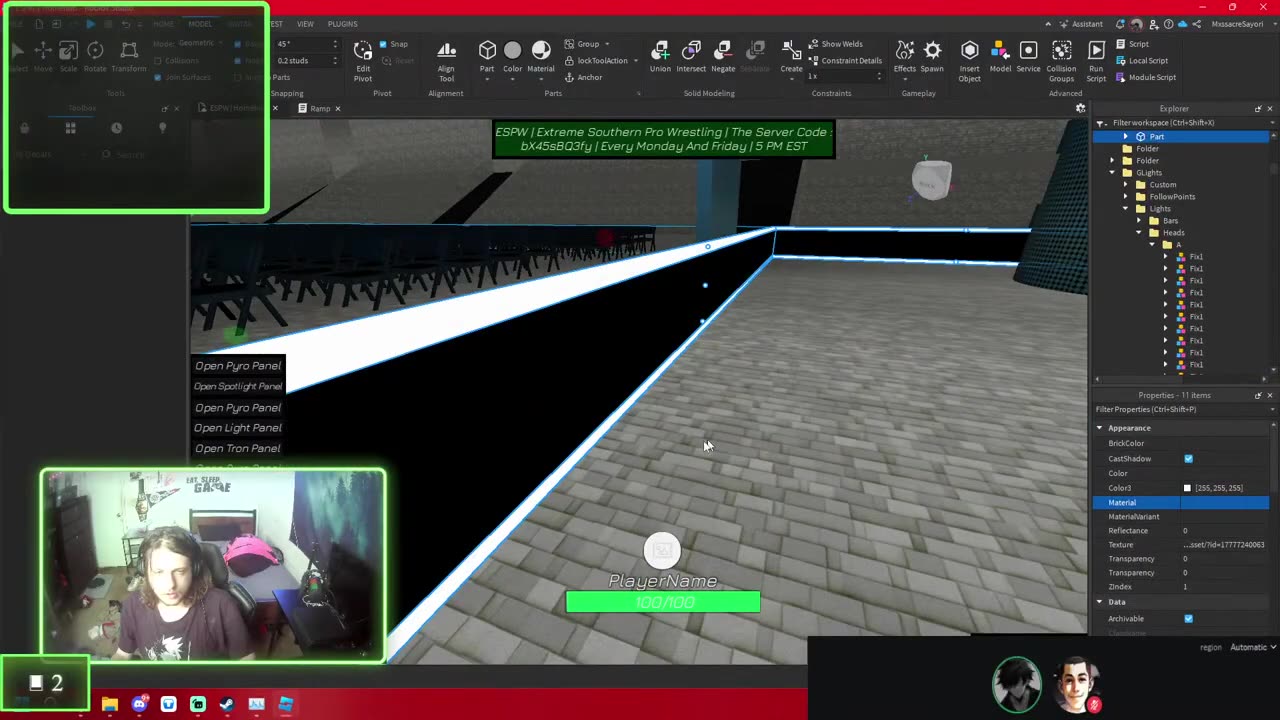Open Discord from the taskbar
Screen dimensions: 1280x720
point(139,705)
